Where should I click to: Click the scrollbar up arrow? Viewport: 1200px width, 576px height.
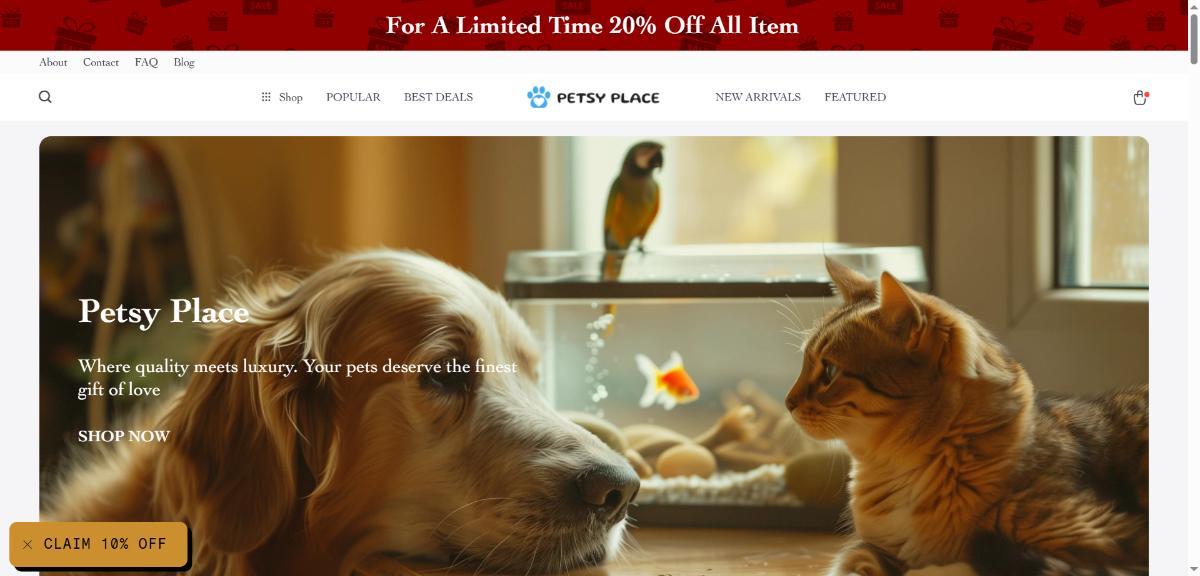[x=1192, y=7]
